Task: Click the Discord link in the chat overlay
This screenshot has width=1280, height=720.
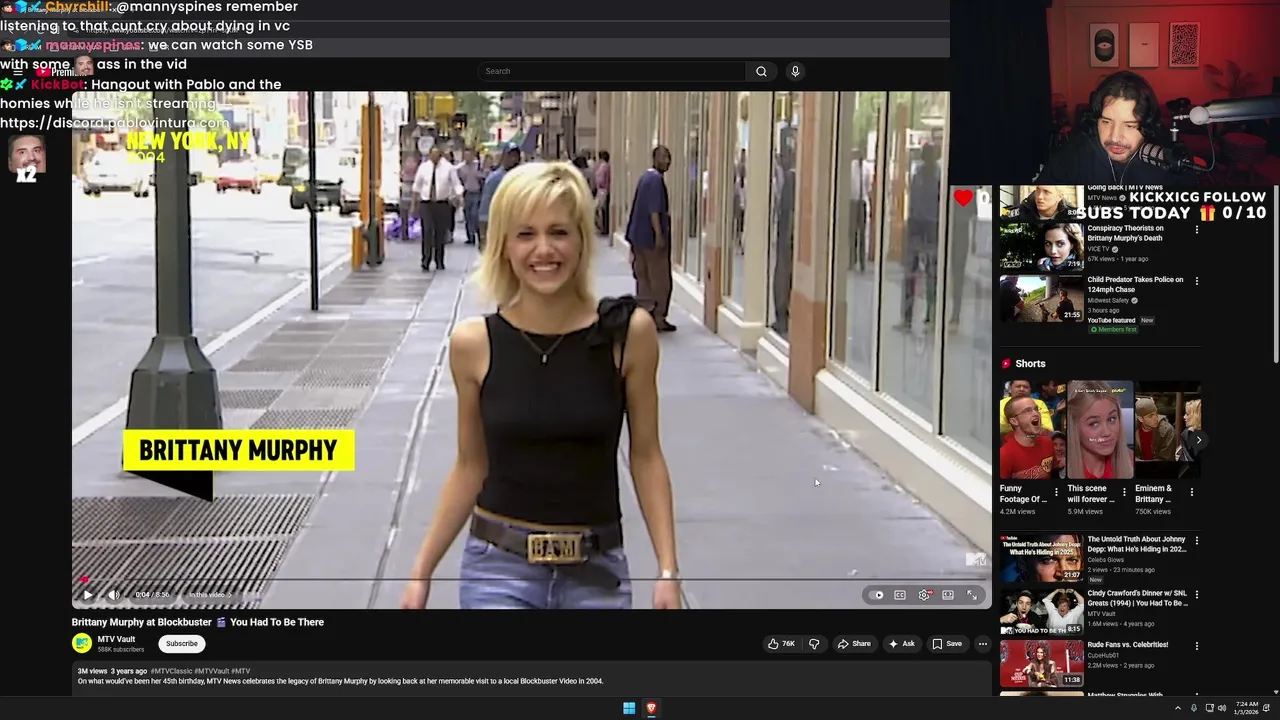Action: [115, 123]
